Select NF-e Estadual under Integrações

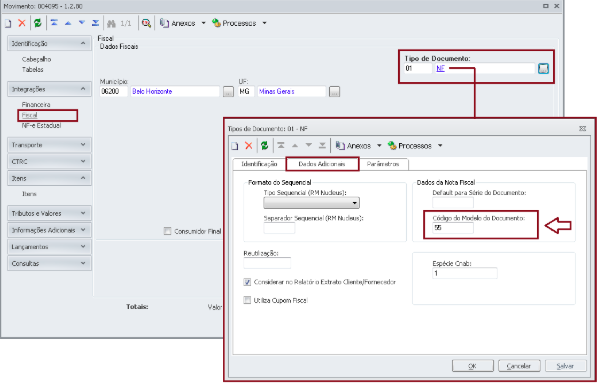(x=41, y=126)
